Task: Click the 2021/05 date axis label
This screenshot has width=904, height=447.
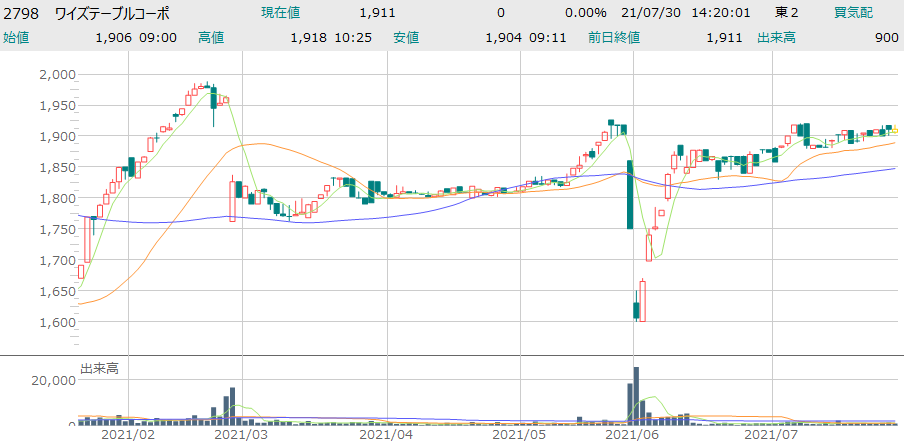Action: pyautogui.click(x=521, y=435)
